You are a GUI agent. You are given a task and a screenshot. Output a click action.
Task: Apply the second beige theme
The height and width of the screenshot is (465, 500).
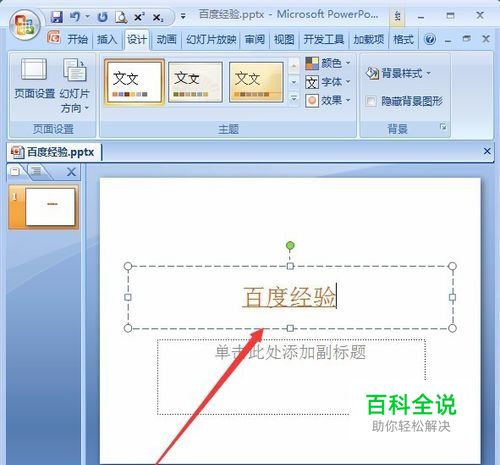(x=195, y=82)
